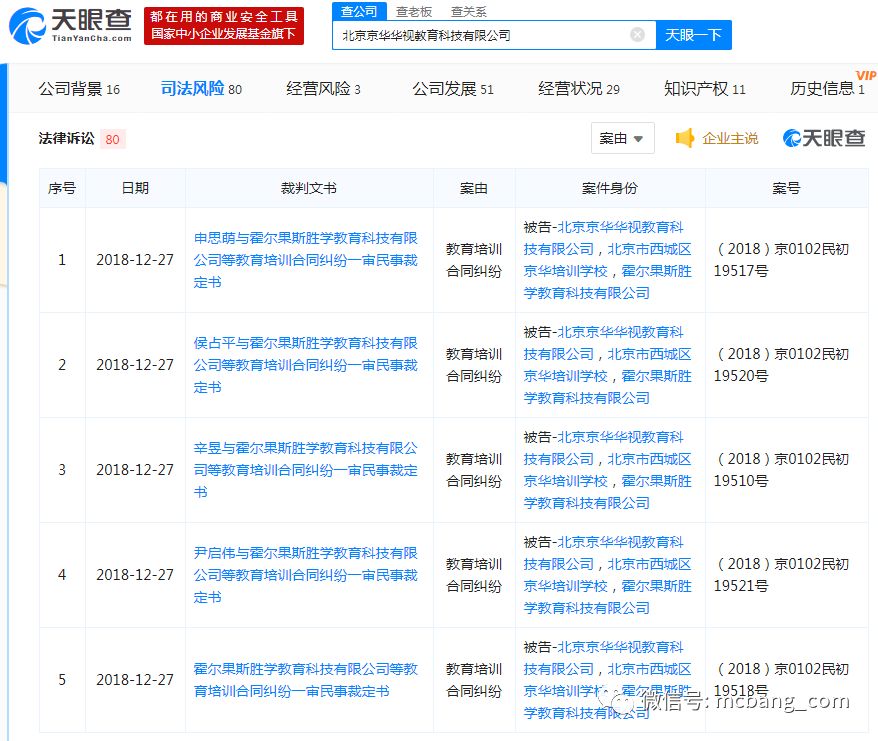Switch to the 查关系 search tab

coord(469,12)
